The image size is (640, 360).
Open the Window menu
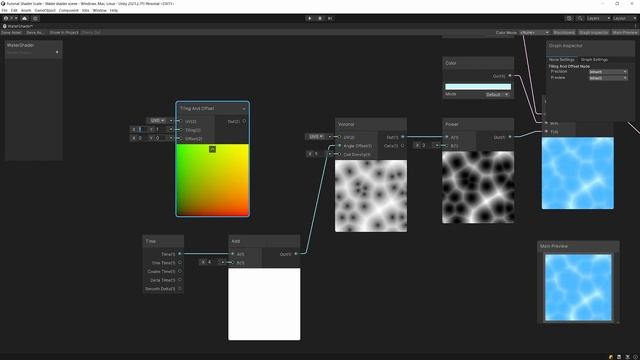point(99,10)
